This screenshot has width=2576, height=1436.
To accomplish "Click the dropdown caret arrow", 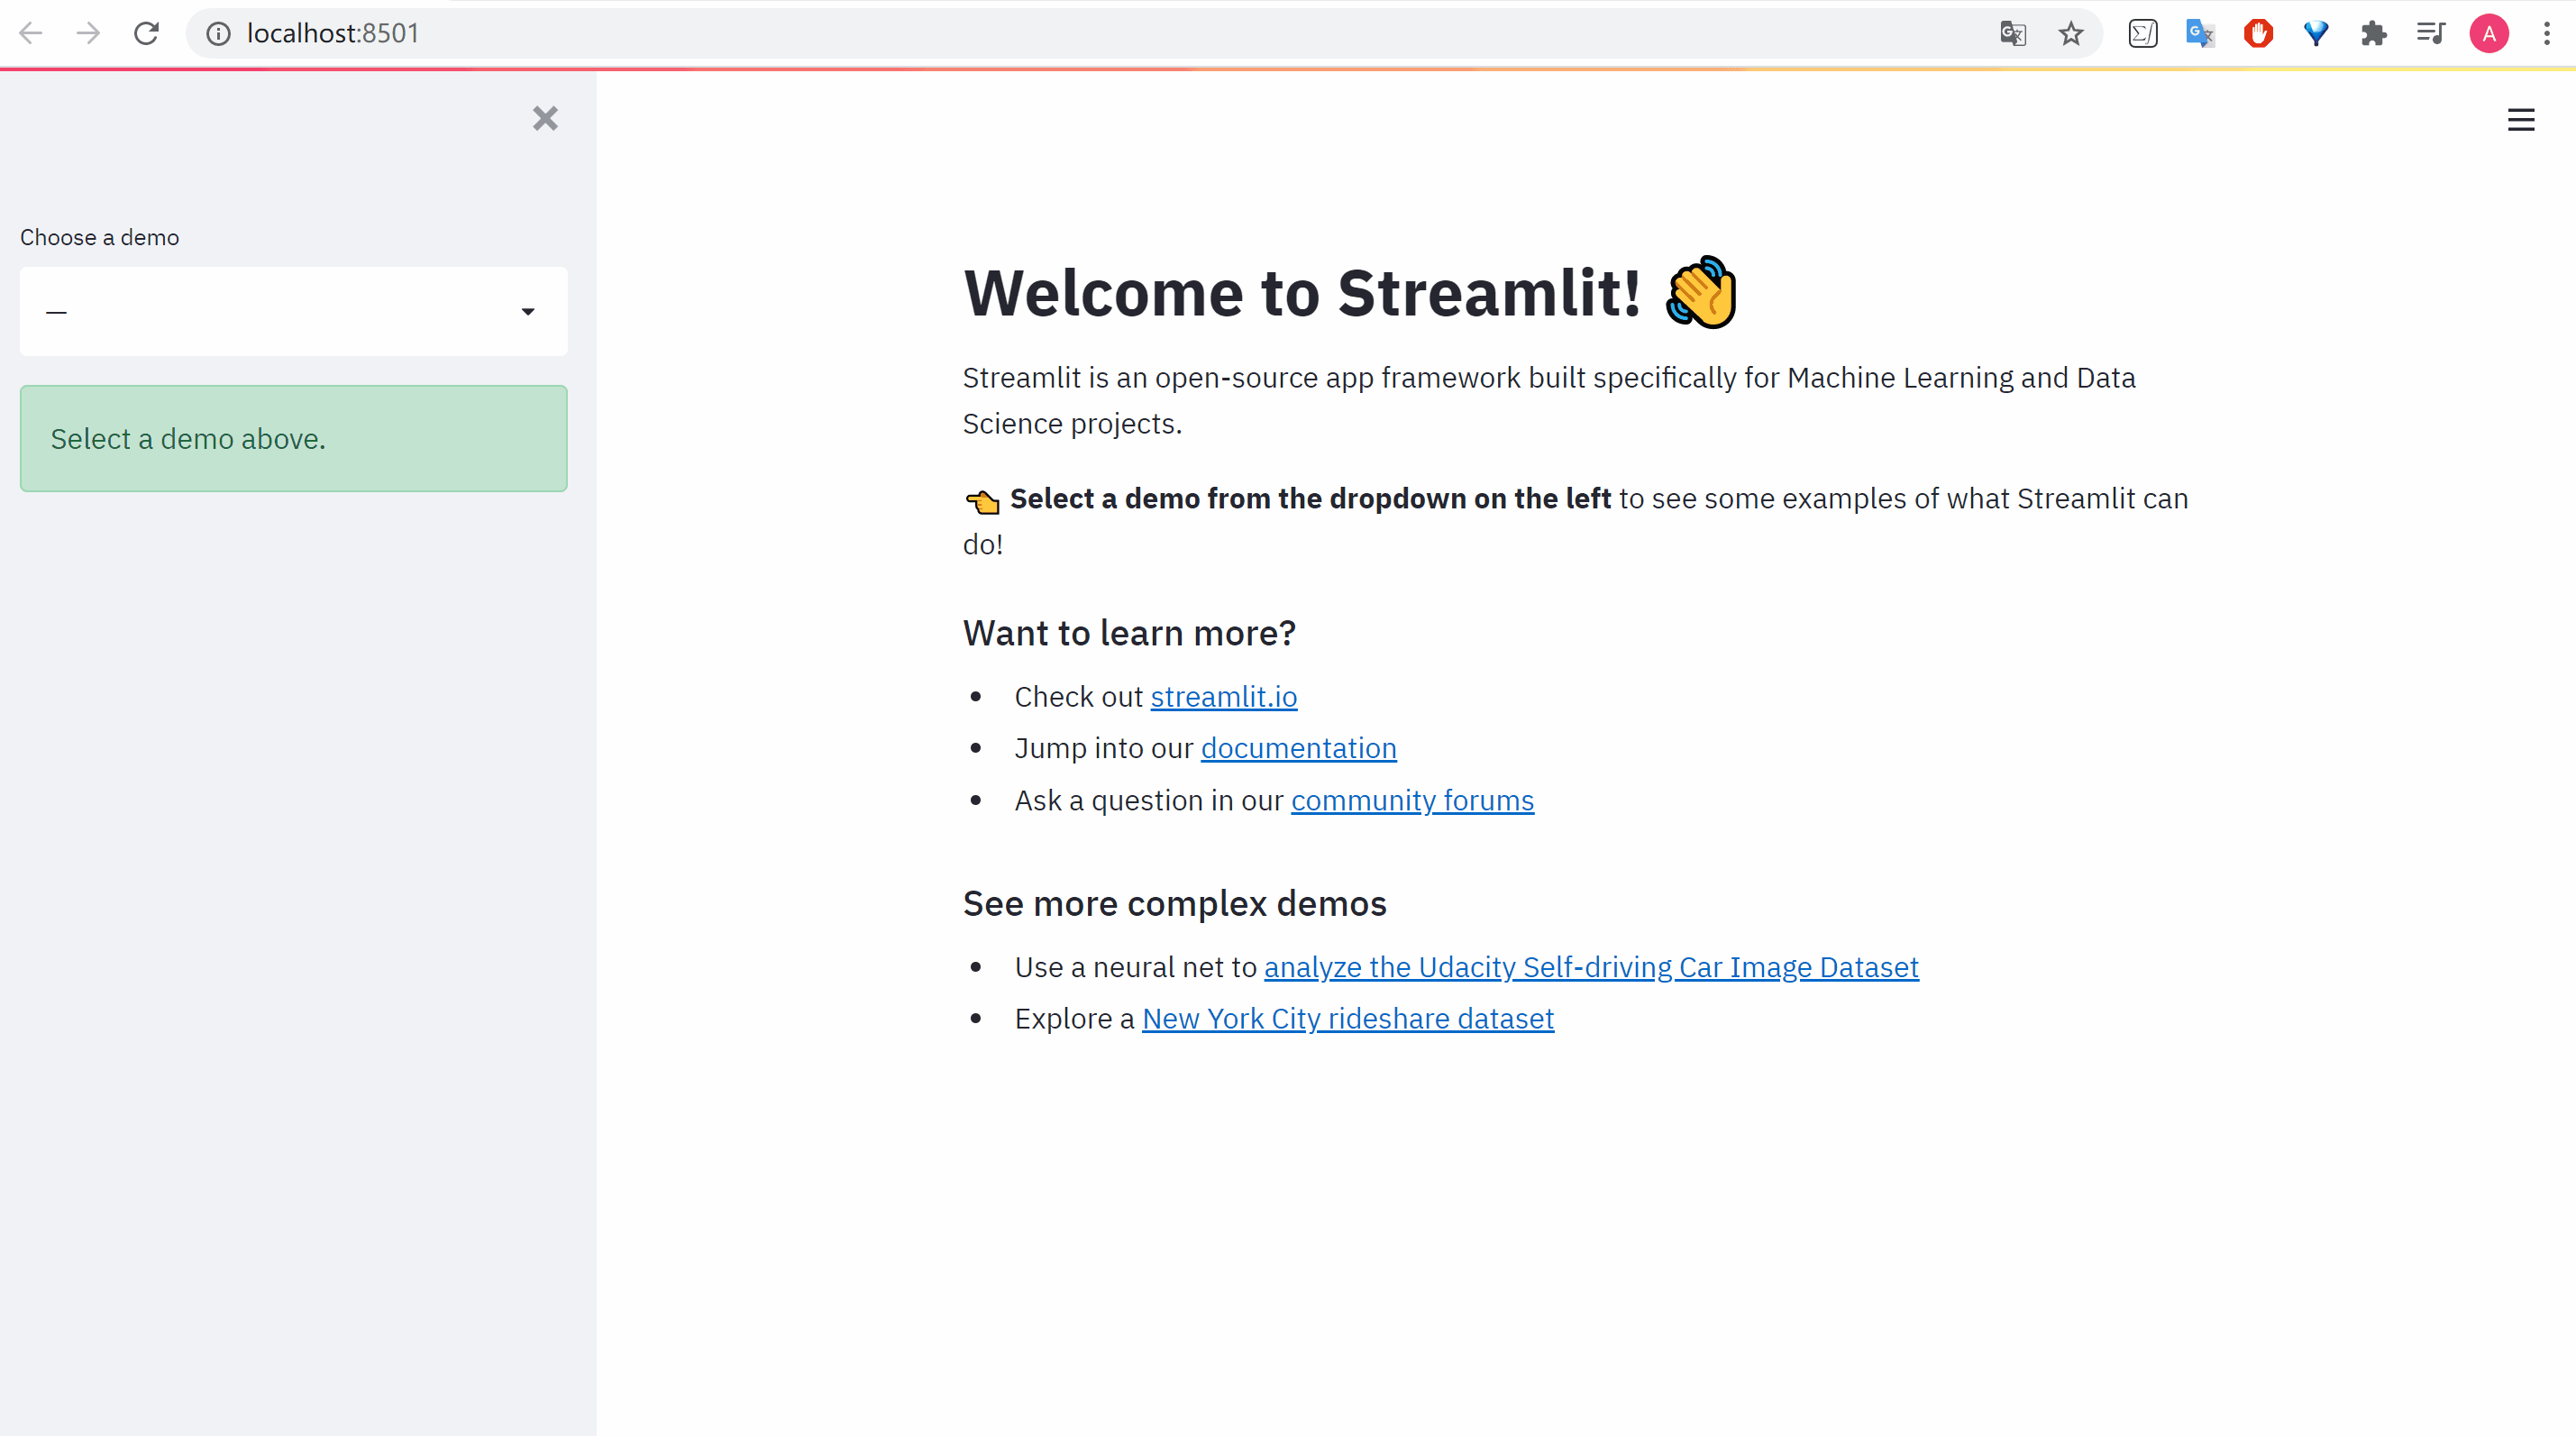I will 528,312.
